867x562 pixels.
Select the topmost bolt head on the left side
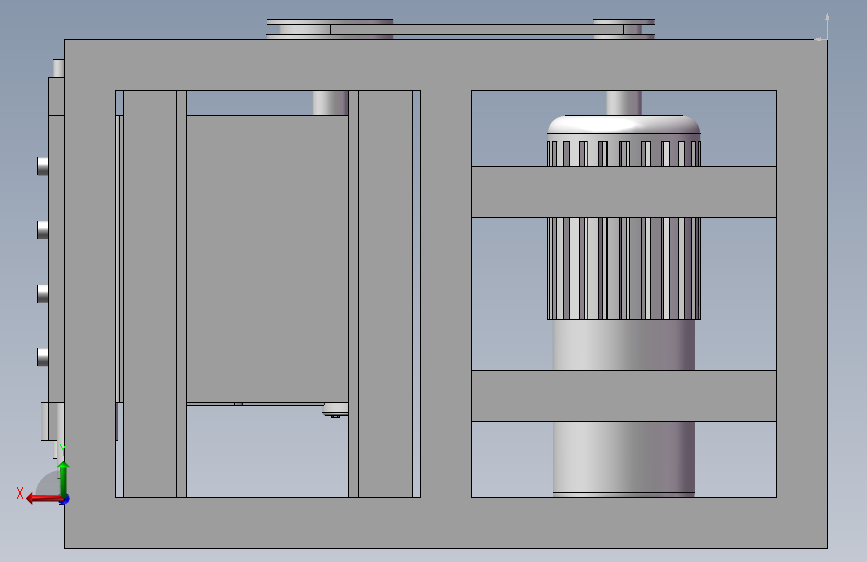click(x=43, y=166)
